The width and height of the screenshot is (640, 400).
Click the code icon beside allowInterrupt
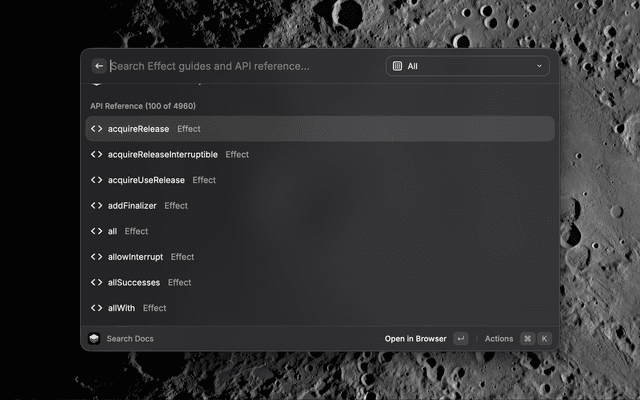(96, 257)
